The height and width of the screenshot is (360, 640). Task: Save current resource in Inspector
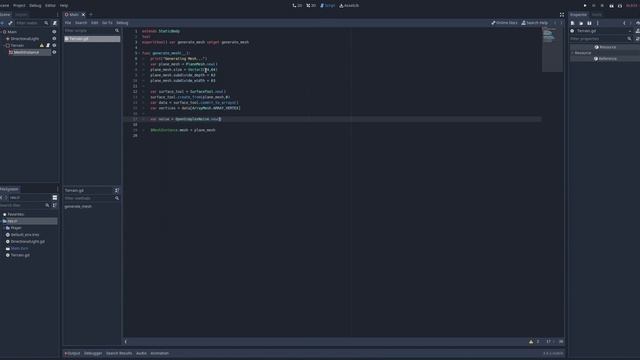coord(589,23)
